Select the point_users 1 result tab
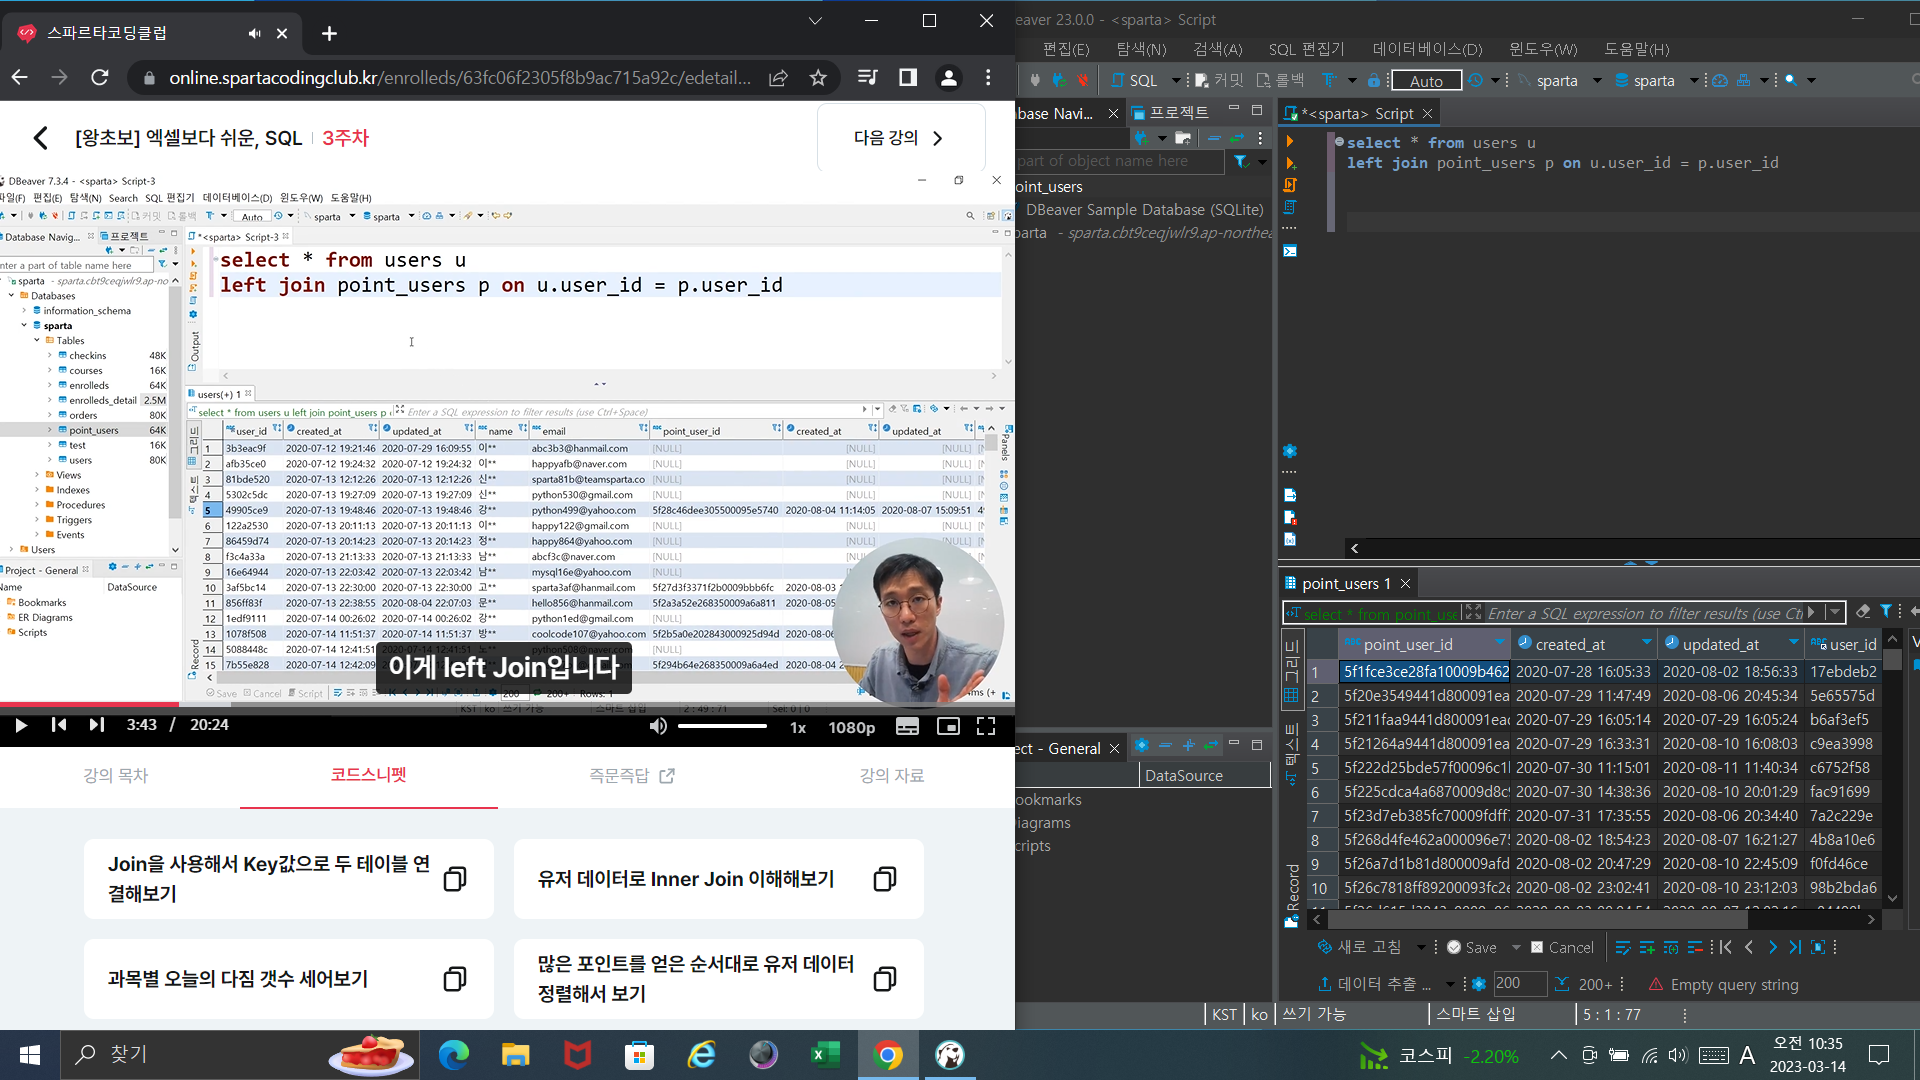Image resolution: width=1920 pixels, height=1080 pixels. pos(1346,583)
